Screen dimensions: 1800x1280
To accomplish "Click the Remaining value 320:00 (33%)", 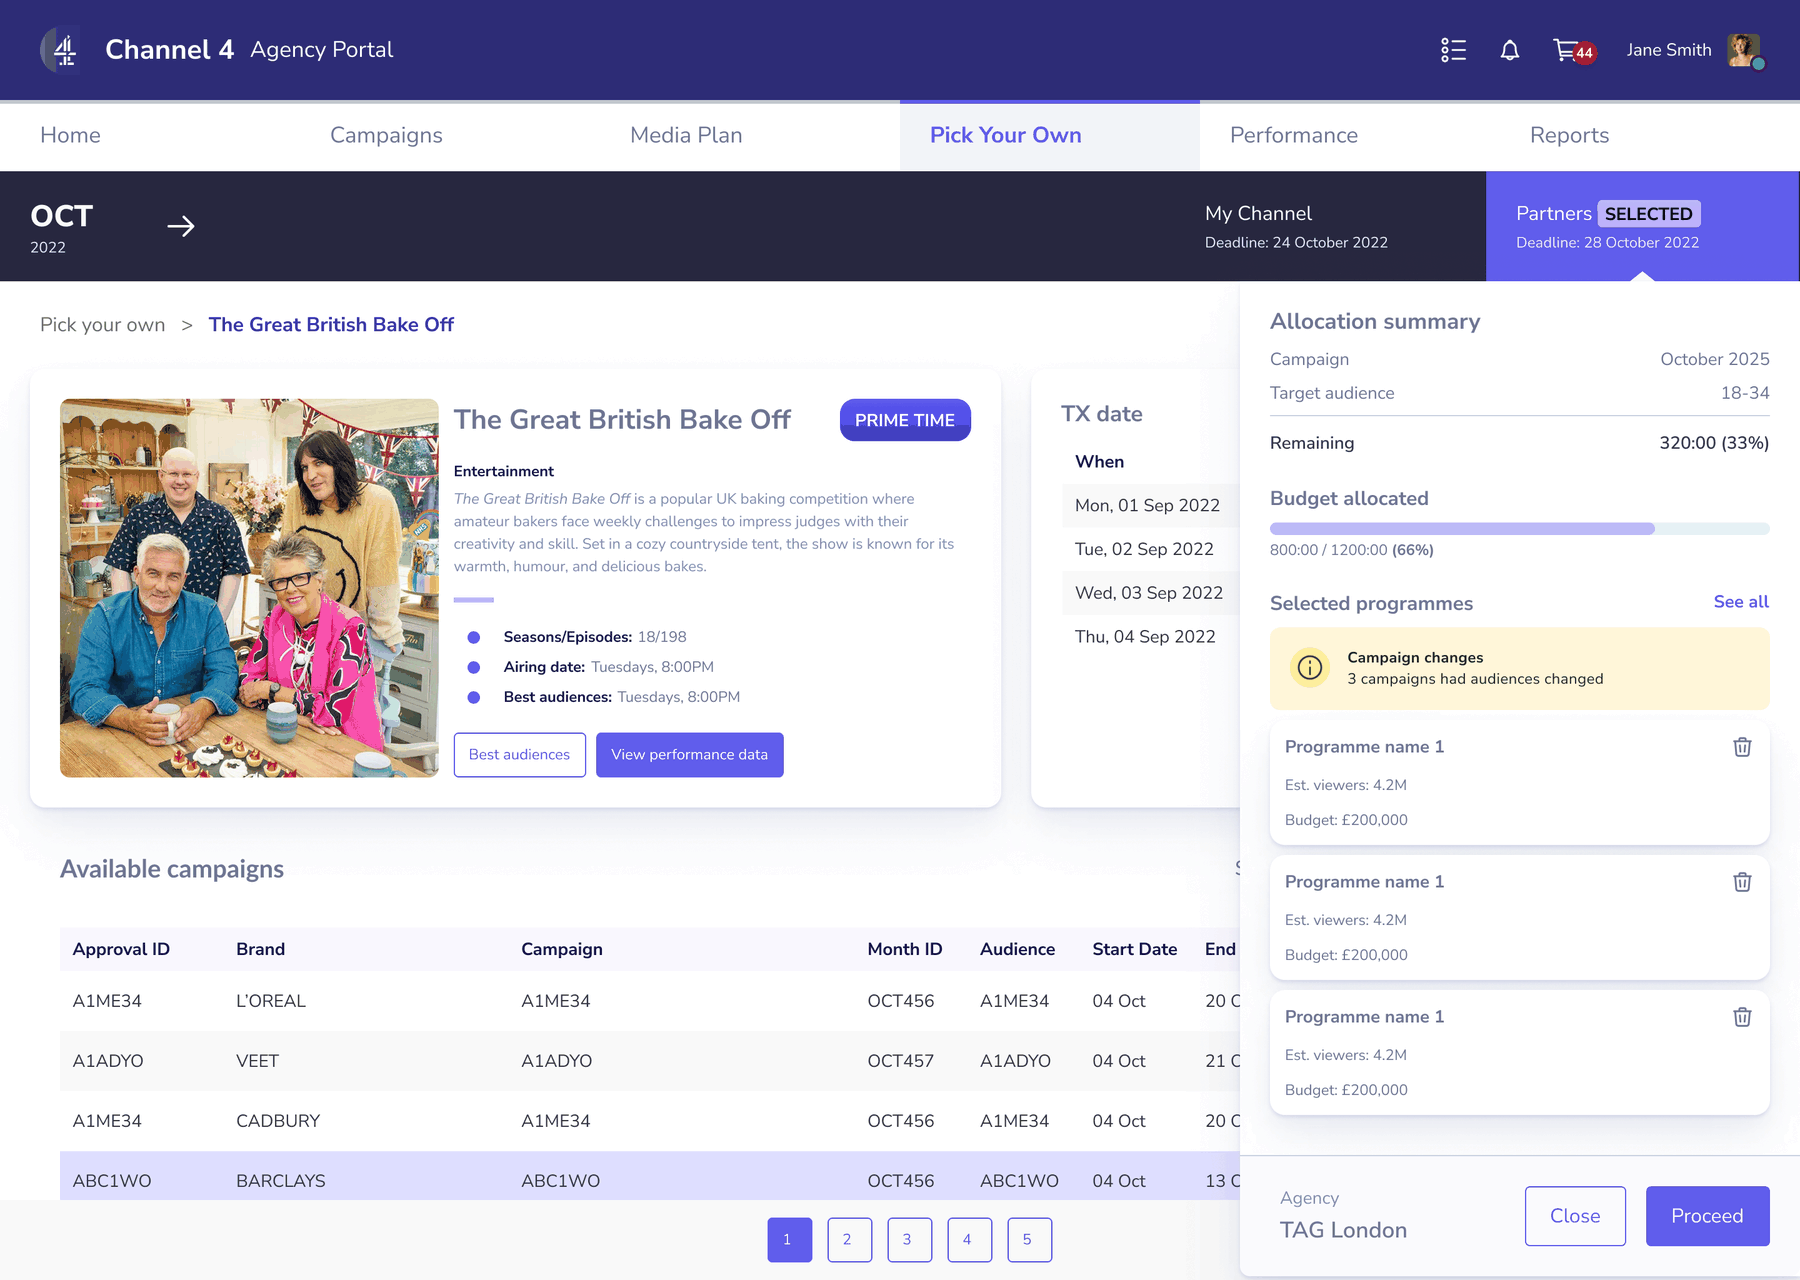I will pos(1714,443).
